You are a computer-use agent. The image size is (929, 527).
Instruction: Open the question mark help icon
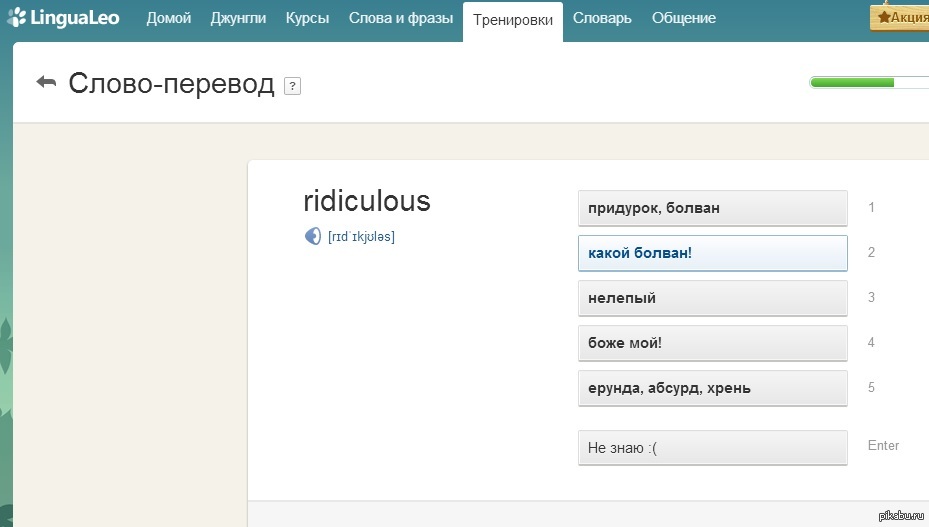coord(292,86)
